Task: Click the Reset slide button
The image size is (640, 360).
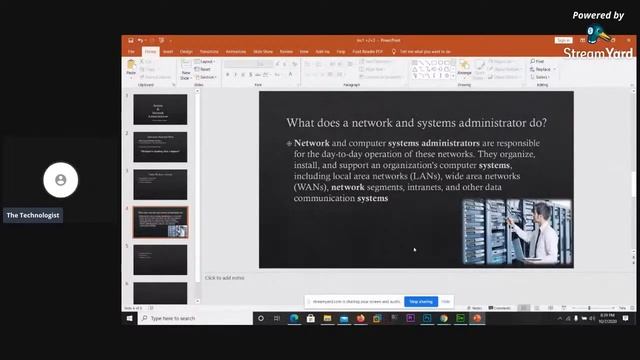Action: coord(203,69)
